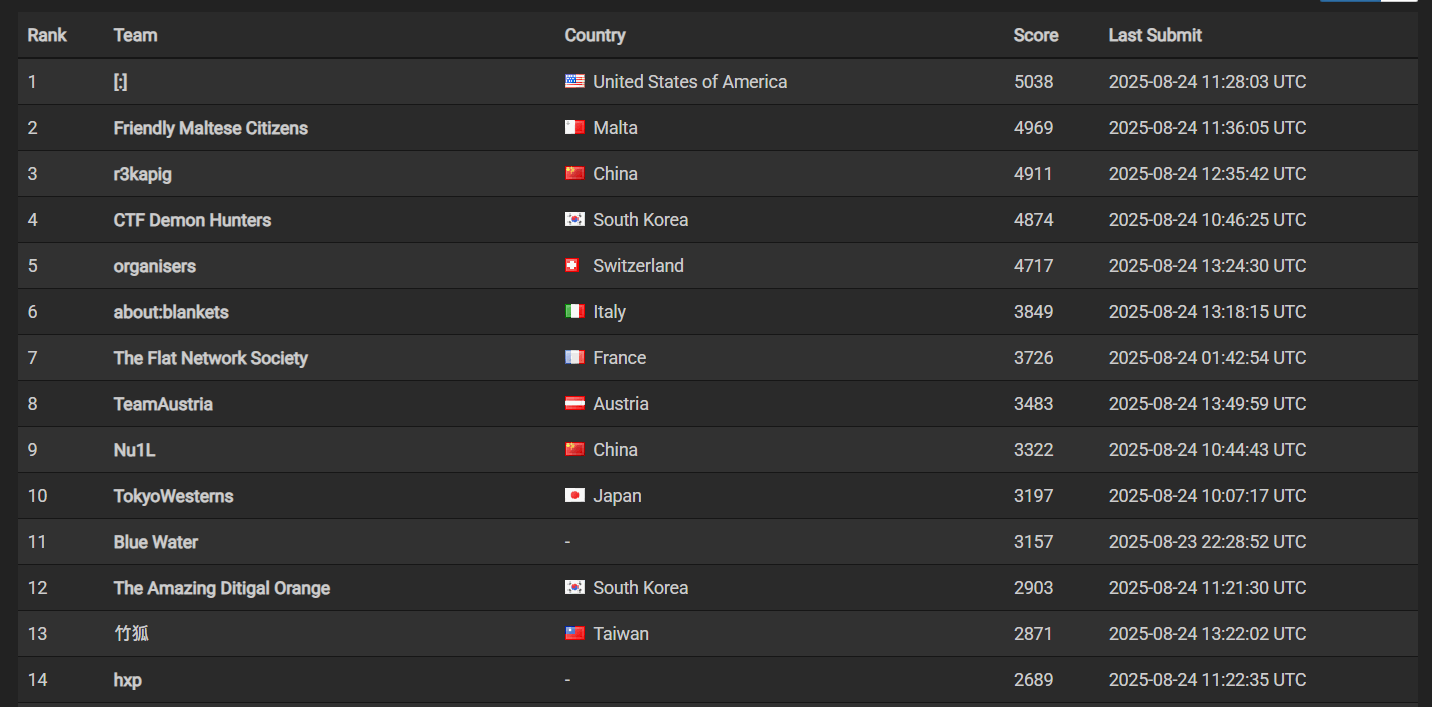Click the top score value 5038
Screen dimensions: 1432x707
pos(1033,82)
